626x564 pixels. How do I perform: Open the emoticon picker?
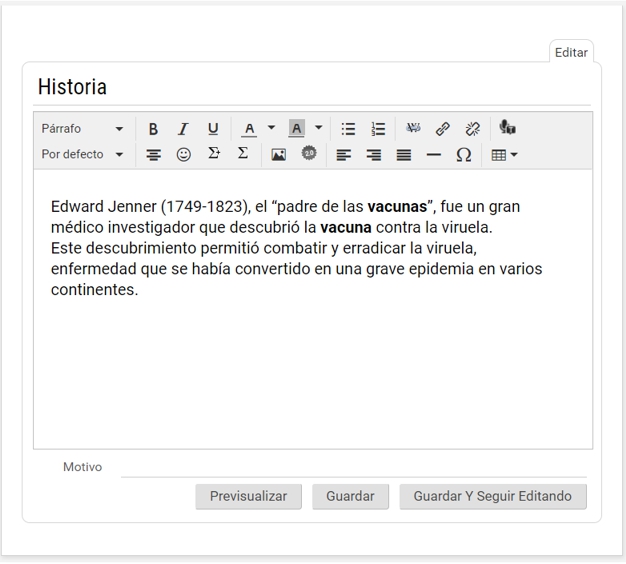pyautogui.click(x=183, y=155)
